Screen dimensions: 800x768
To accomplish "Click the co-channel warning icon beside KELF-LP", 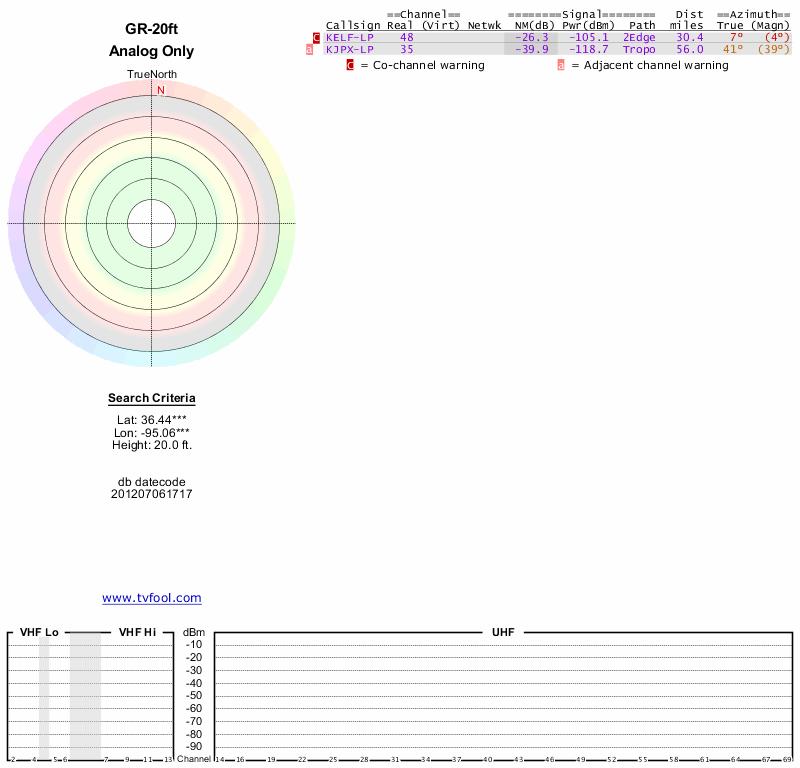I will (317, 37).
